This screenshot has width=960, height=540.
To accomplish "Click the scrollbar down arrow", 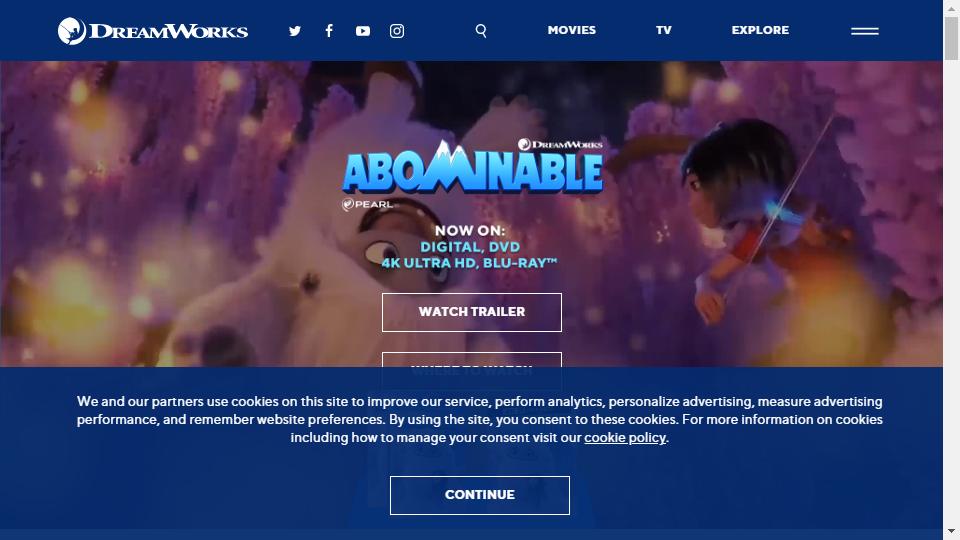I will [951, 531].
